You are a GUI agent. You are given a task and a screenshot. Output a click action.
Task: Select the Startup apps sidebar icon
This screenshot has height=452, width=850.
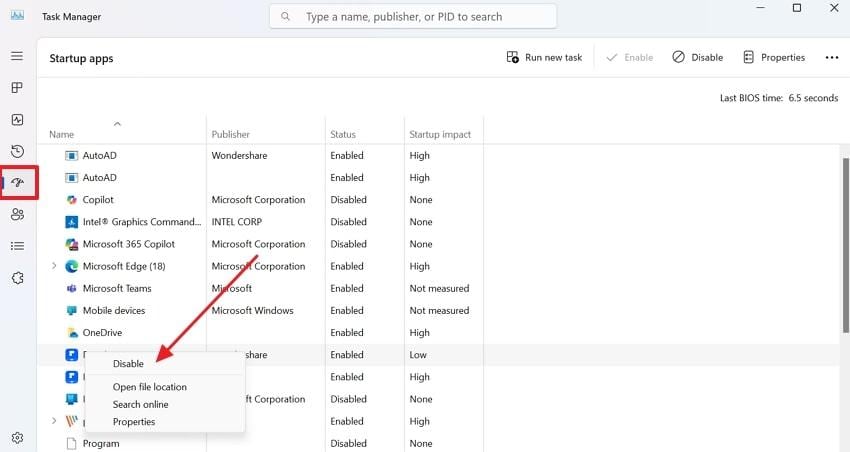18,183
